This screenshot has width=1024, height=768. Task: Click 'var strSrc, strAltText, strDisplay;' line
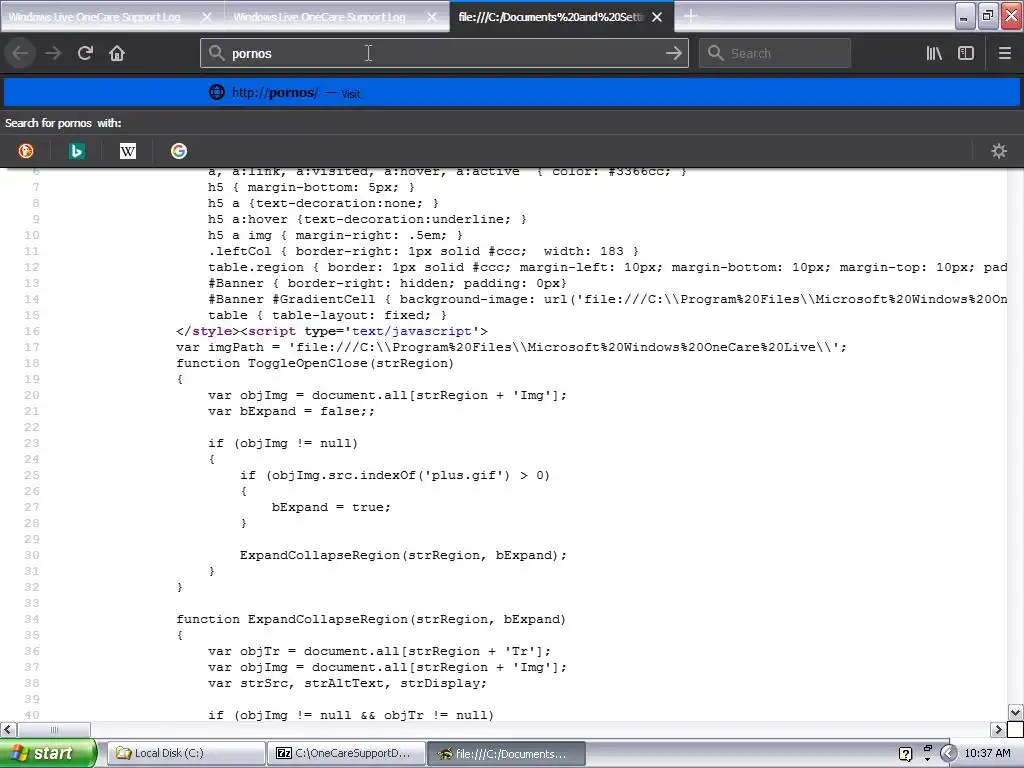click(347, 683)
